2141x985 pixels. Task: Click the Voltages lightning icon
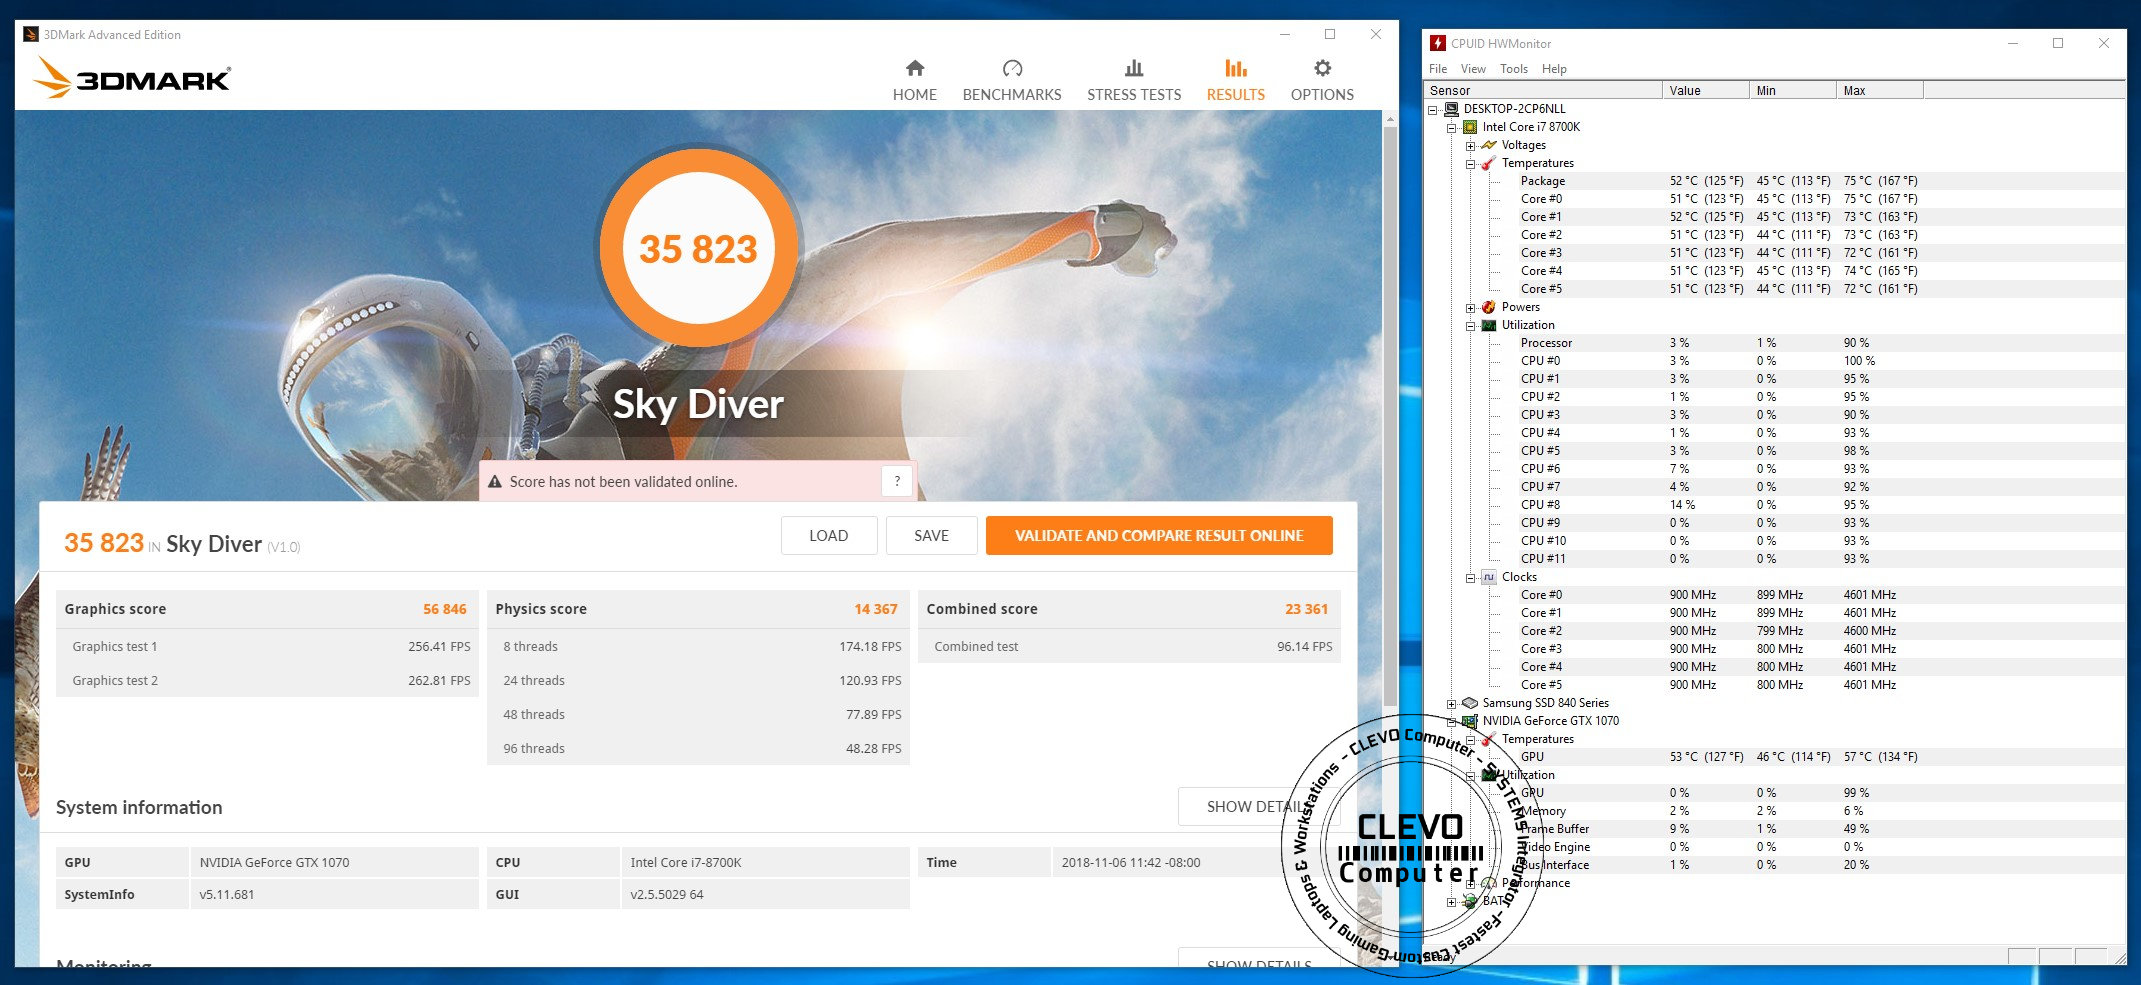point(1489,145)
